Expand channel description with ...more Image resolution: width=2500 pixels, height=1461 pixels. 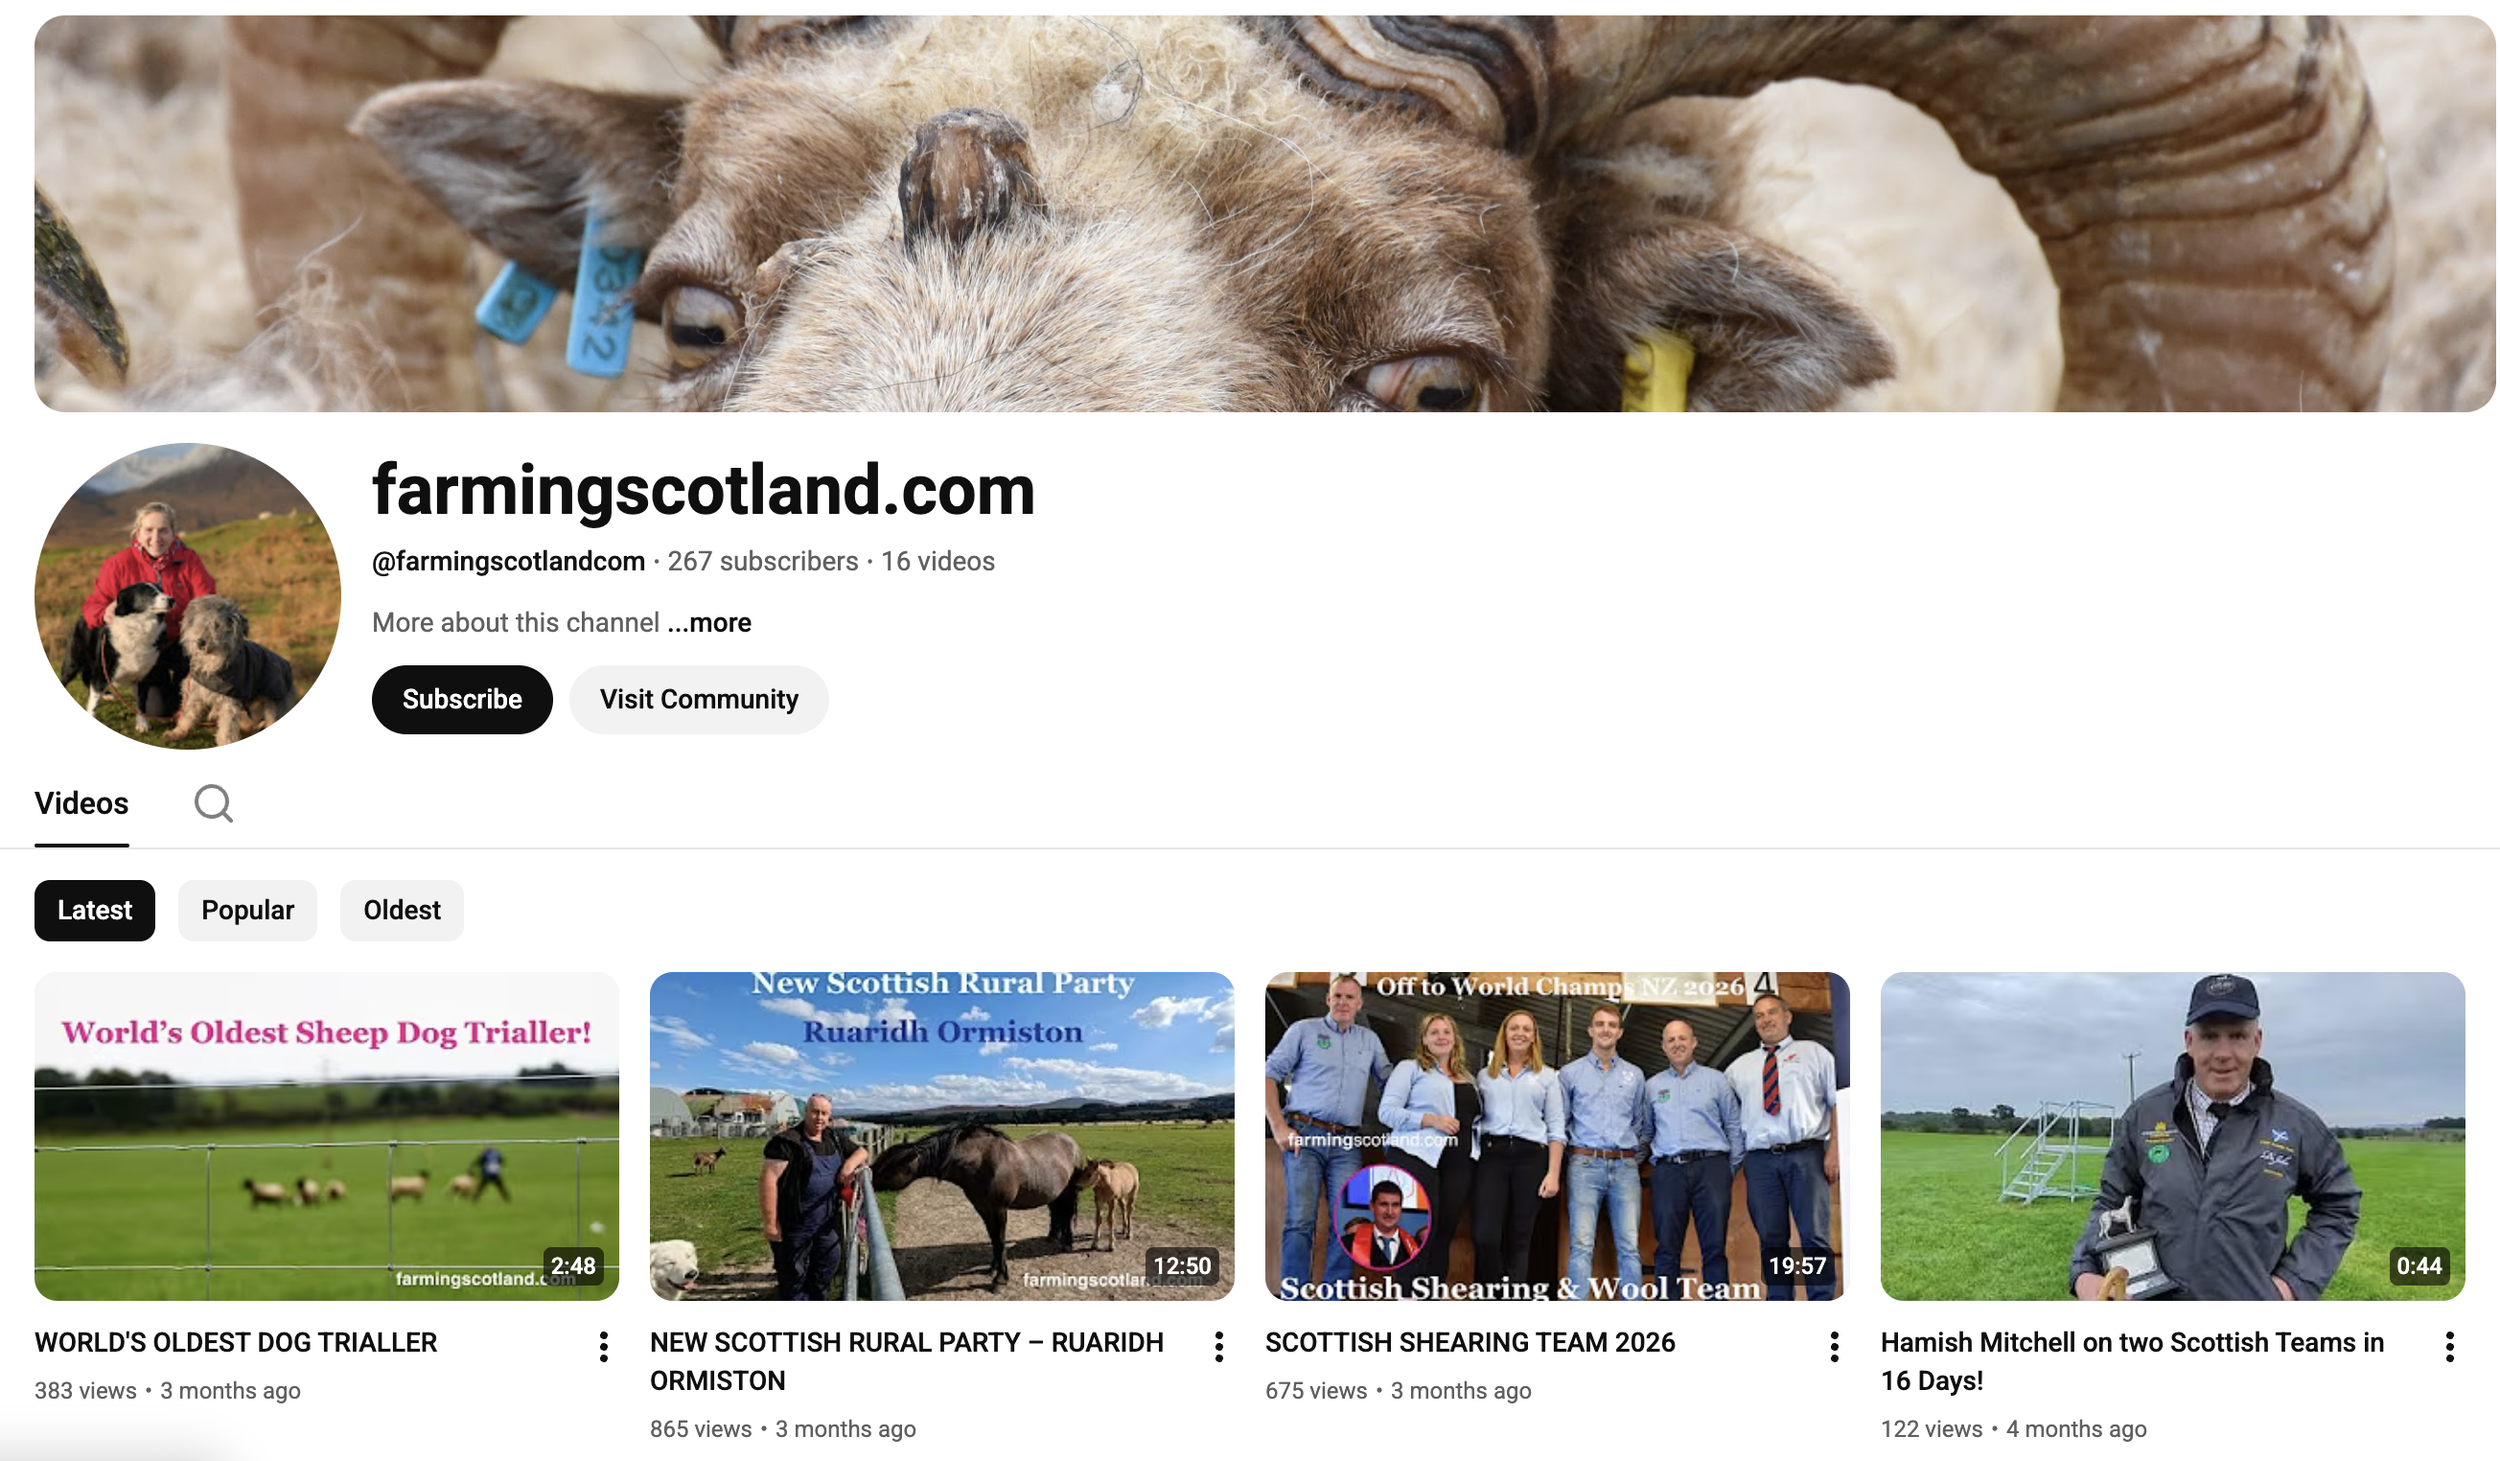[709, 622]
